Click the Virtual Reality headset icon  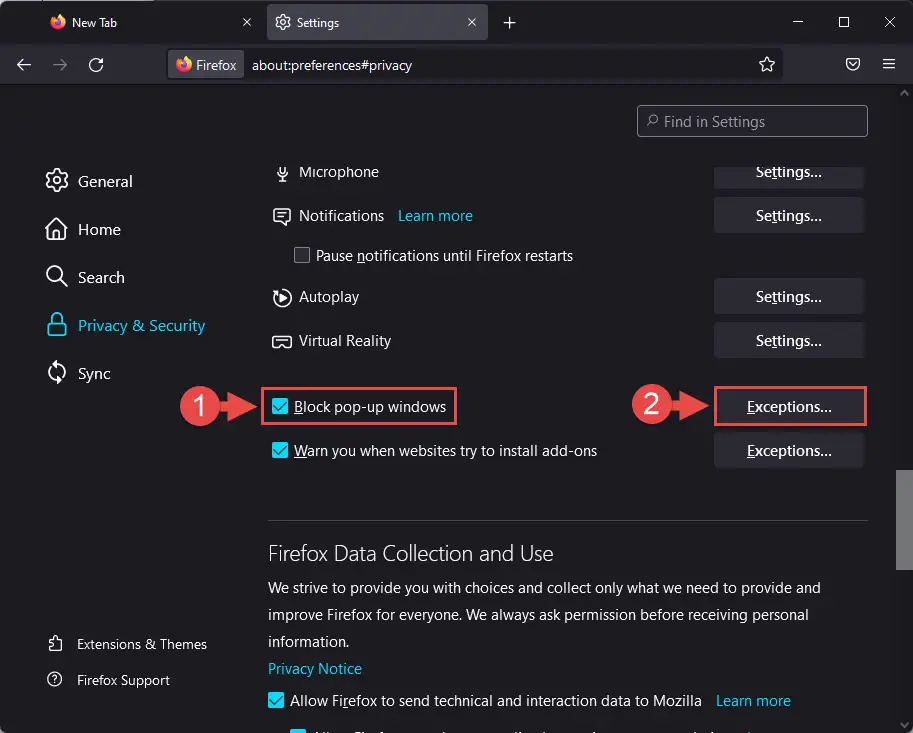(x=282, y=342)
